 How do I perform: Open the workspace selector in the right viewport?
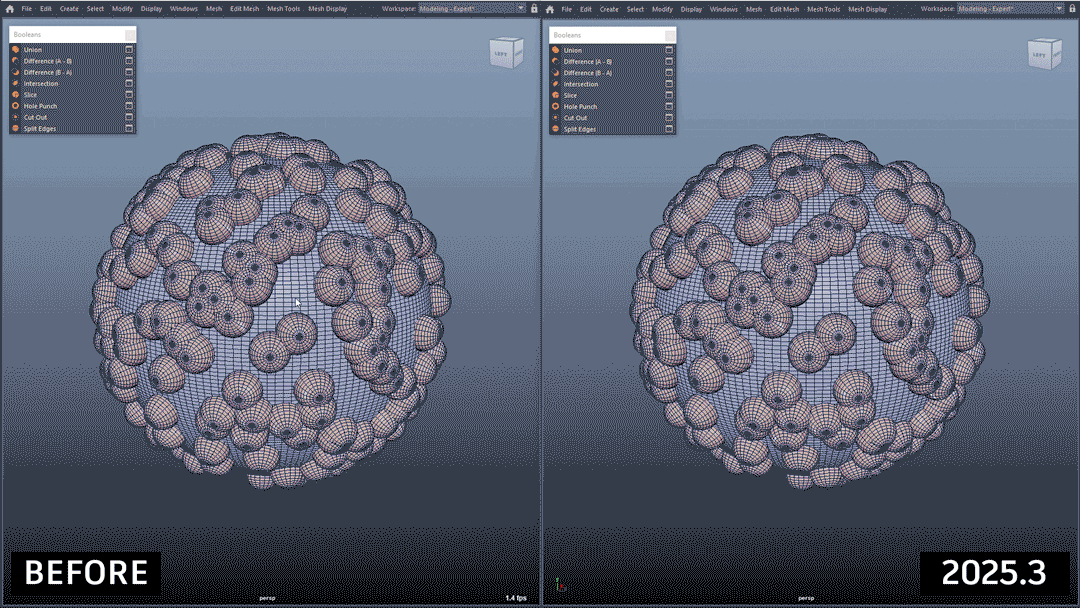click(x=1010, y=9)
